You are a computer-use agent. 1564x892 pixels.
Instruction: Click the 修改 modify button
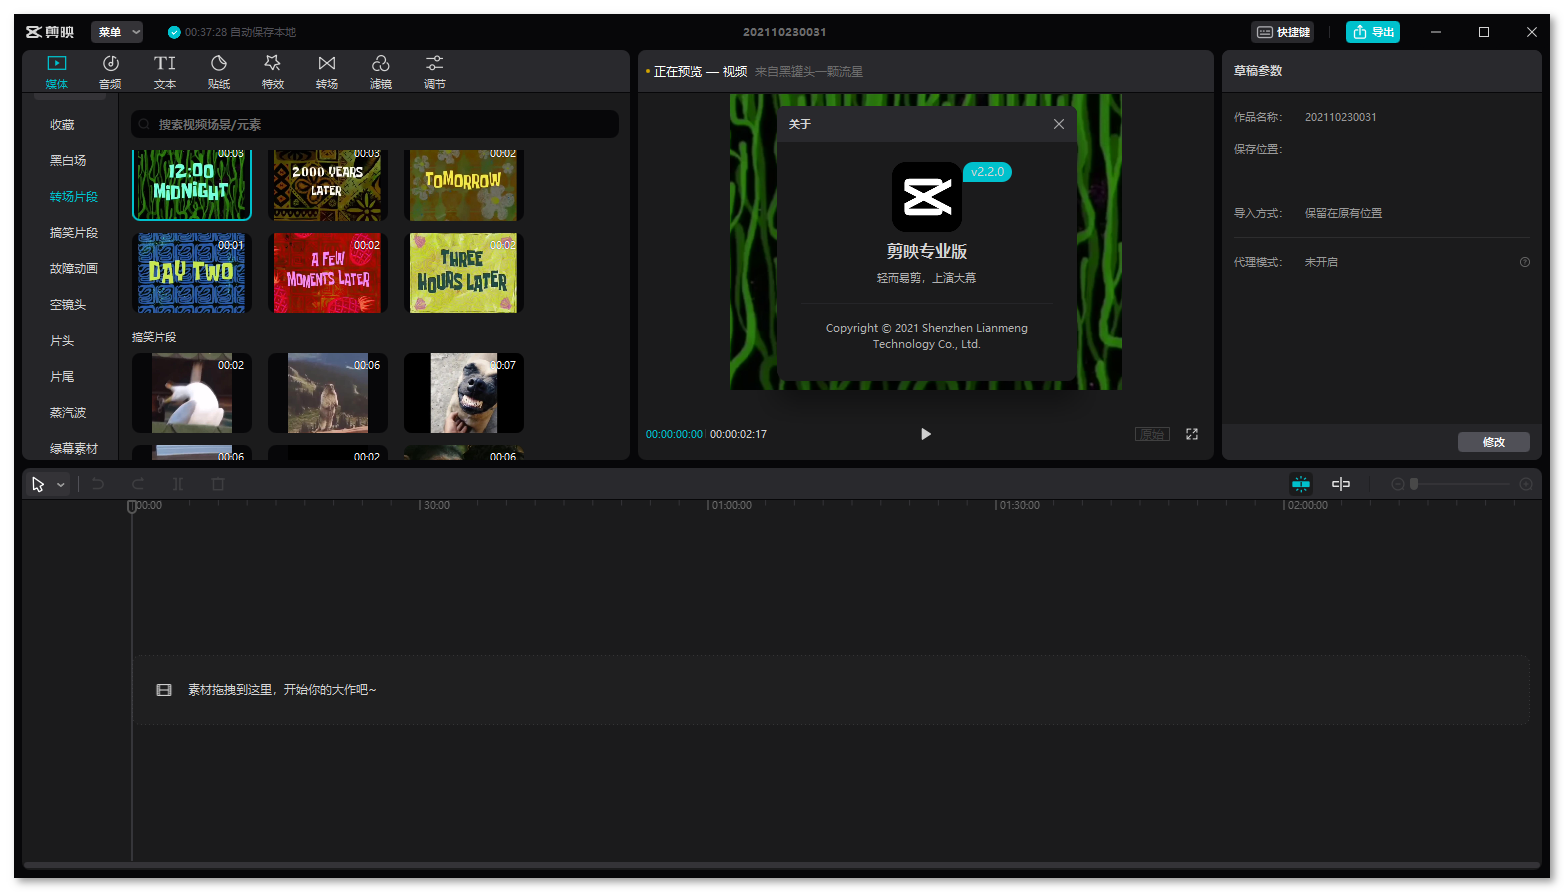tap(1494, 442)
